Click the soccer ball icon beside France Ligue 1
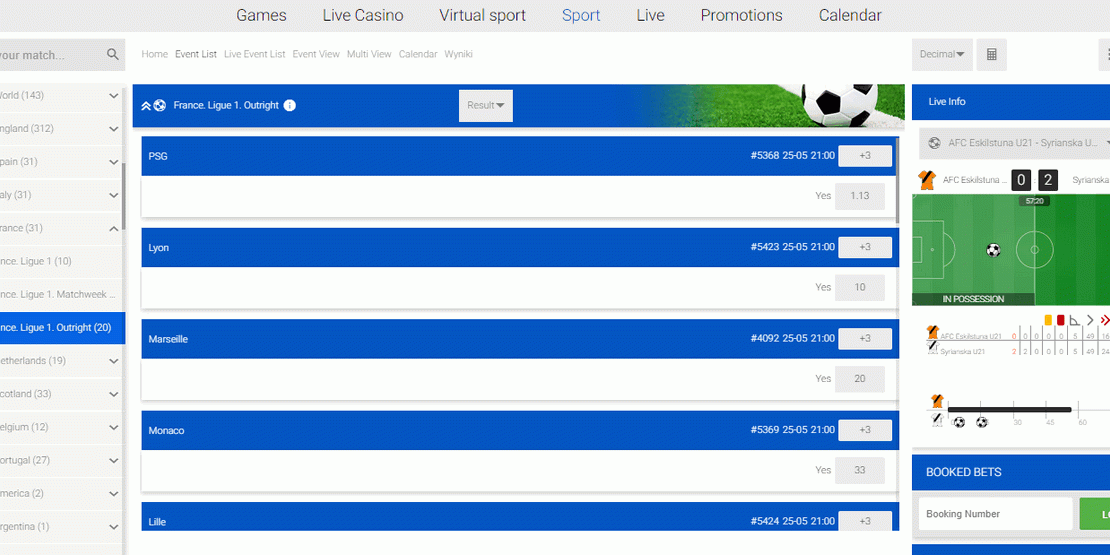 click(159, 105)
